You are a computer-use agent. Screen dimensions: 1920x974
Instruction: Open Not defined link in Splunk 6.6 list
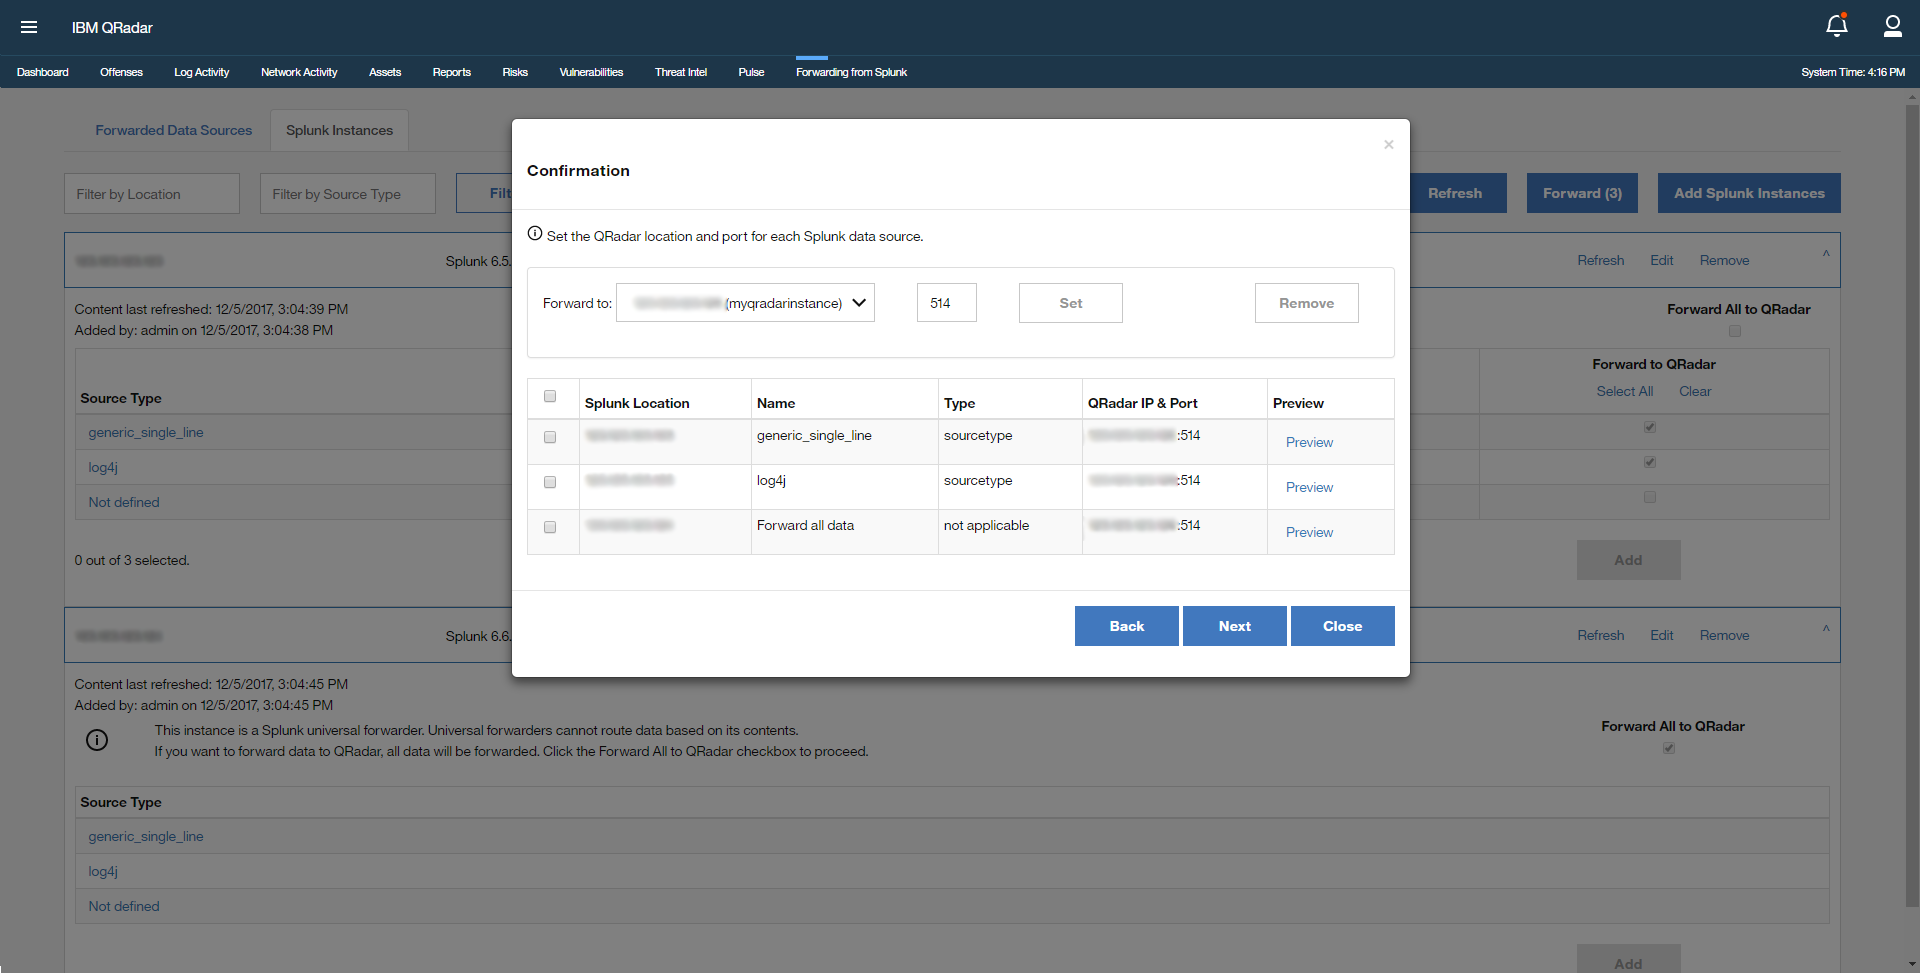click(124, 907)
